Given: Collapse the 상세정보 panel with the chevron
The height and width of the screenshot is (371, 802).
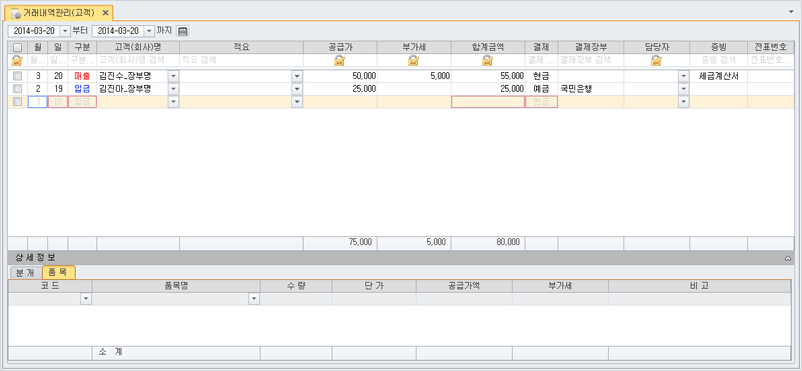Looking at the screenshot, I should (788, 259).
